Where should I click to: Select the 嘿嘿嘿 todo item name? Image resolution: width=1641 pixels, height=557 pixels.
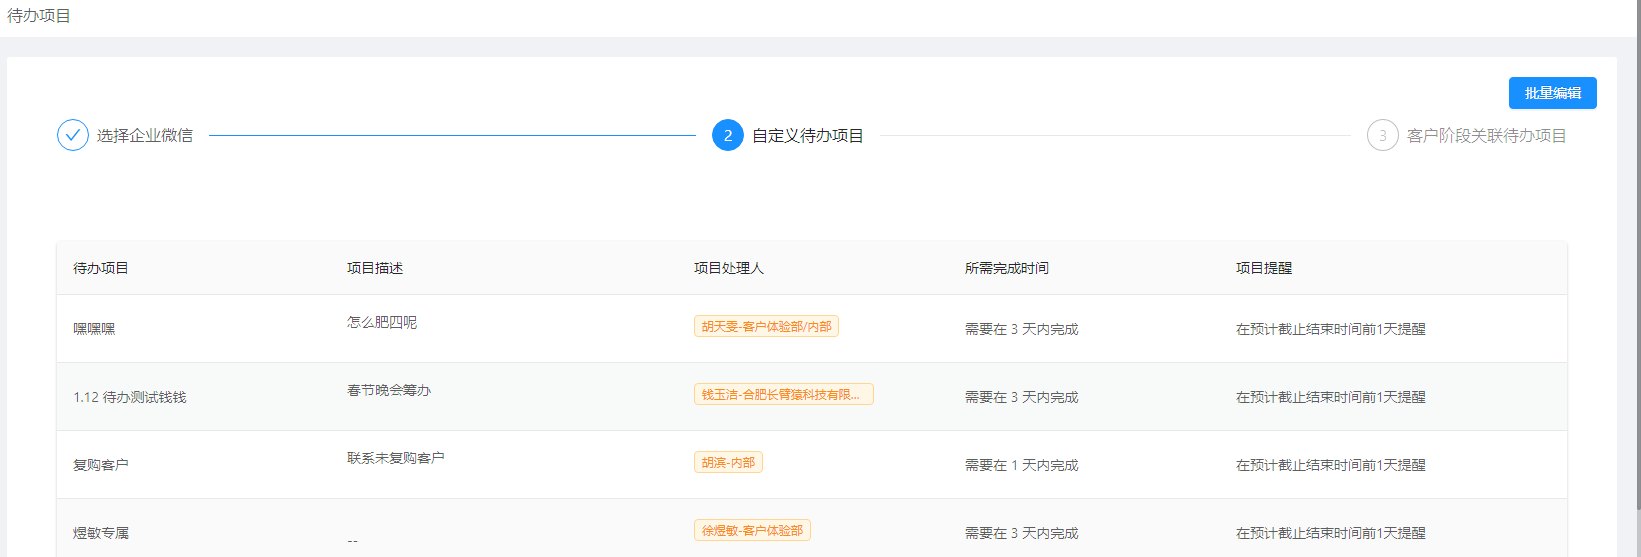pos(94,329)
